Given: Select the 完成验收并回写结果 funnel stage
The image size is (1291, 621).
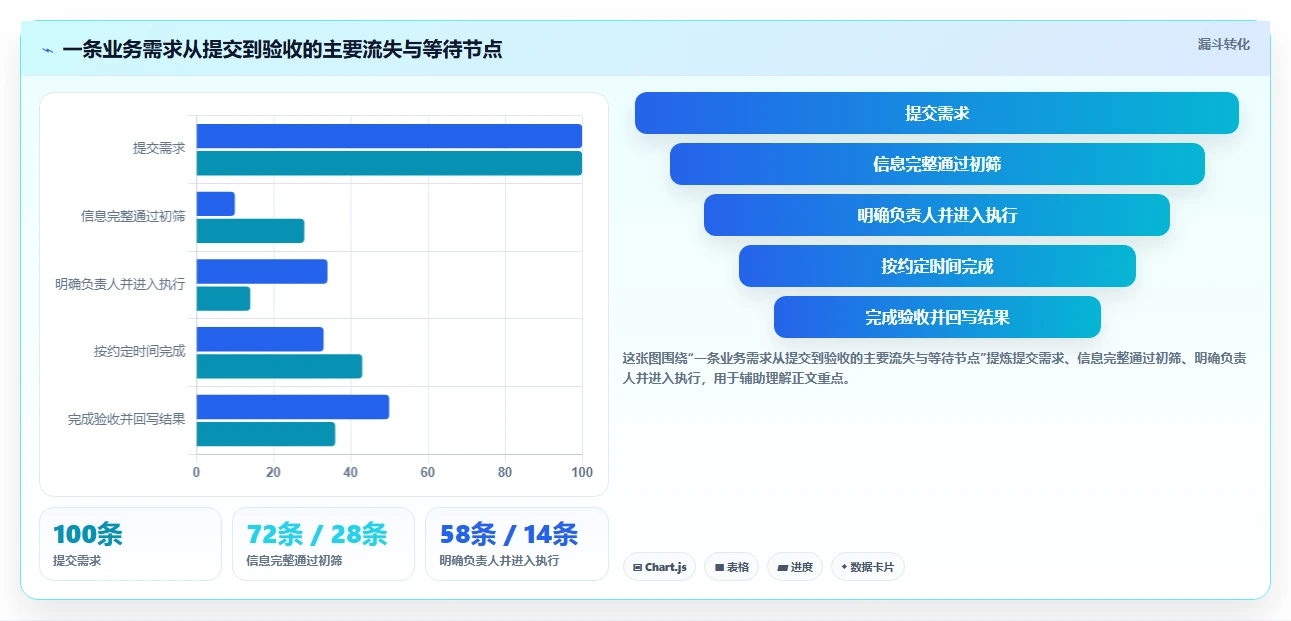Looking at the screenshot, I should (937, 317).
